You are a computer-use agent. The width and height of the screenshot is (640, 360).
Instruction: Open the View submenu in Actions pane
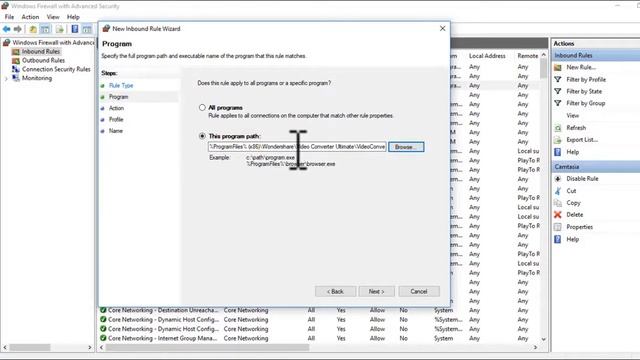[573, 116]
